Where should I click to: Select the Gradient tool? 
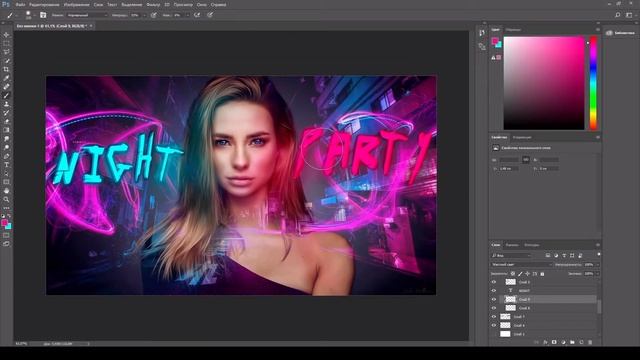6,130
